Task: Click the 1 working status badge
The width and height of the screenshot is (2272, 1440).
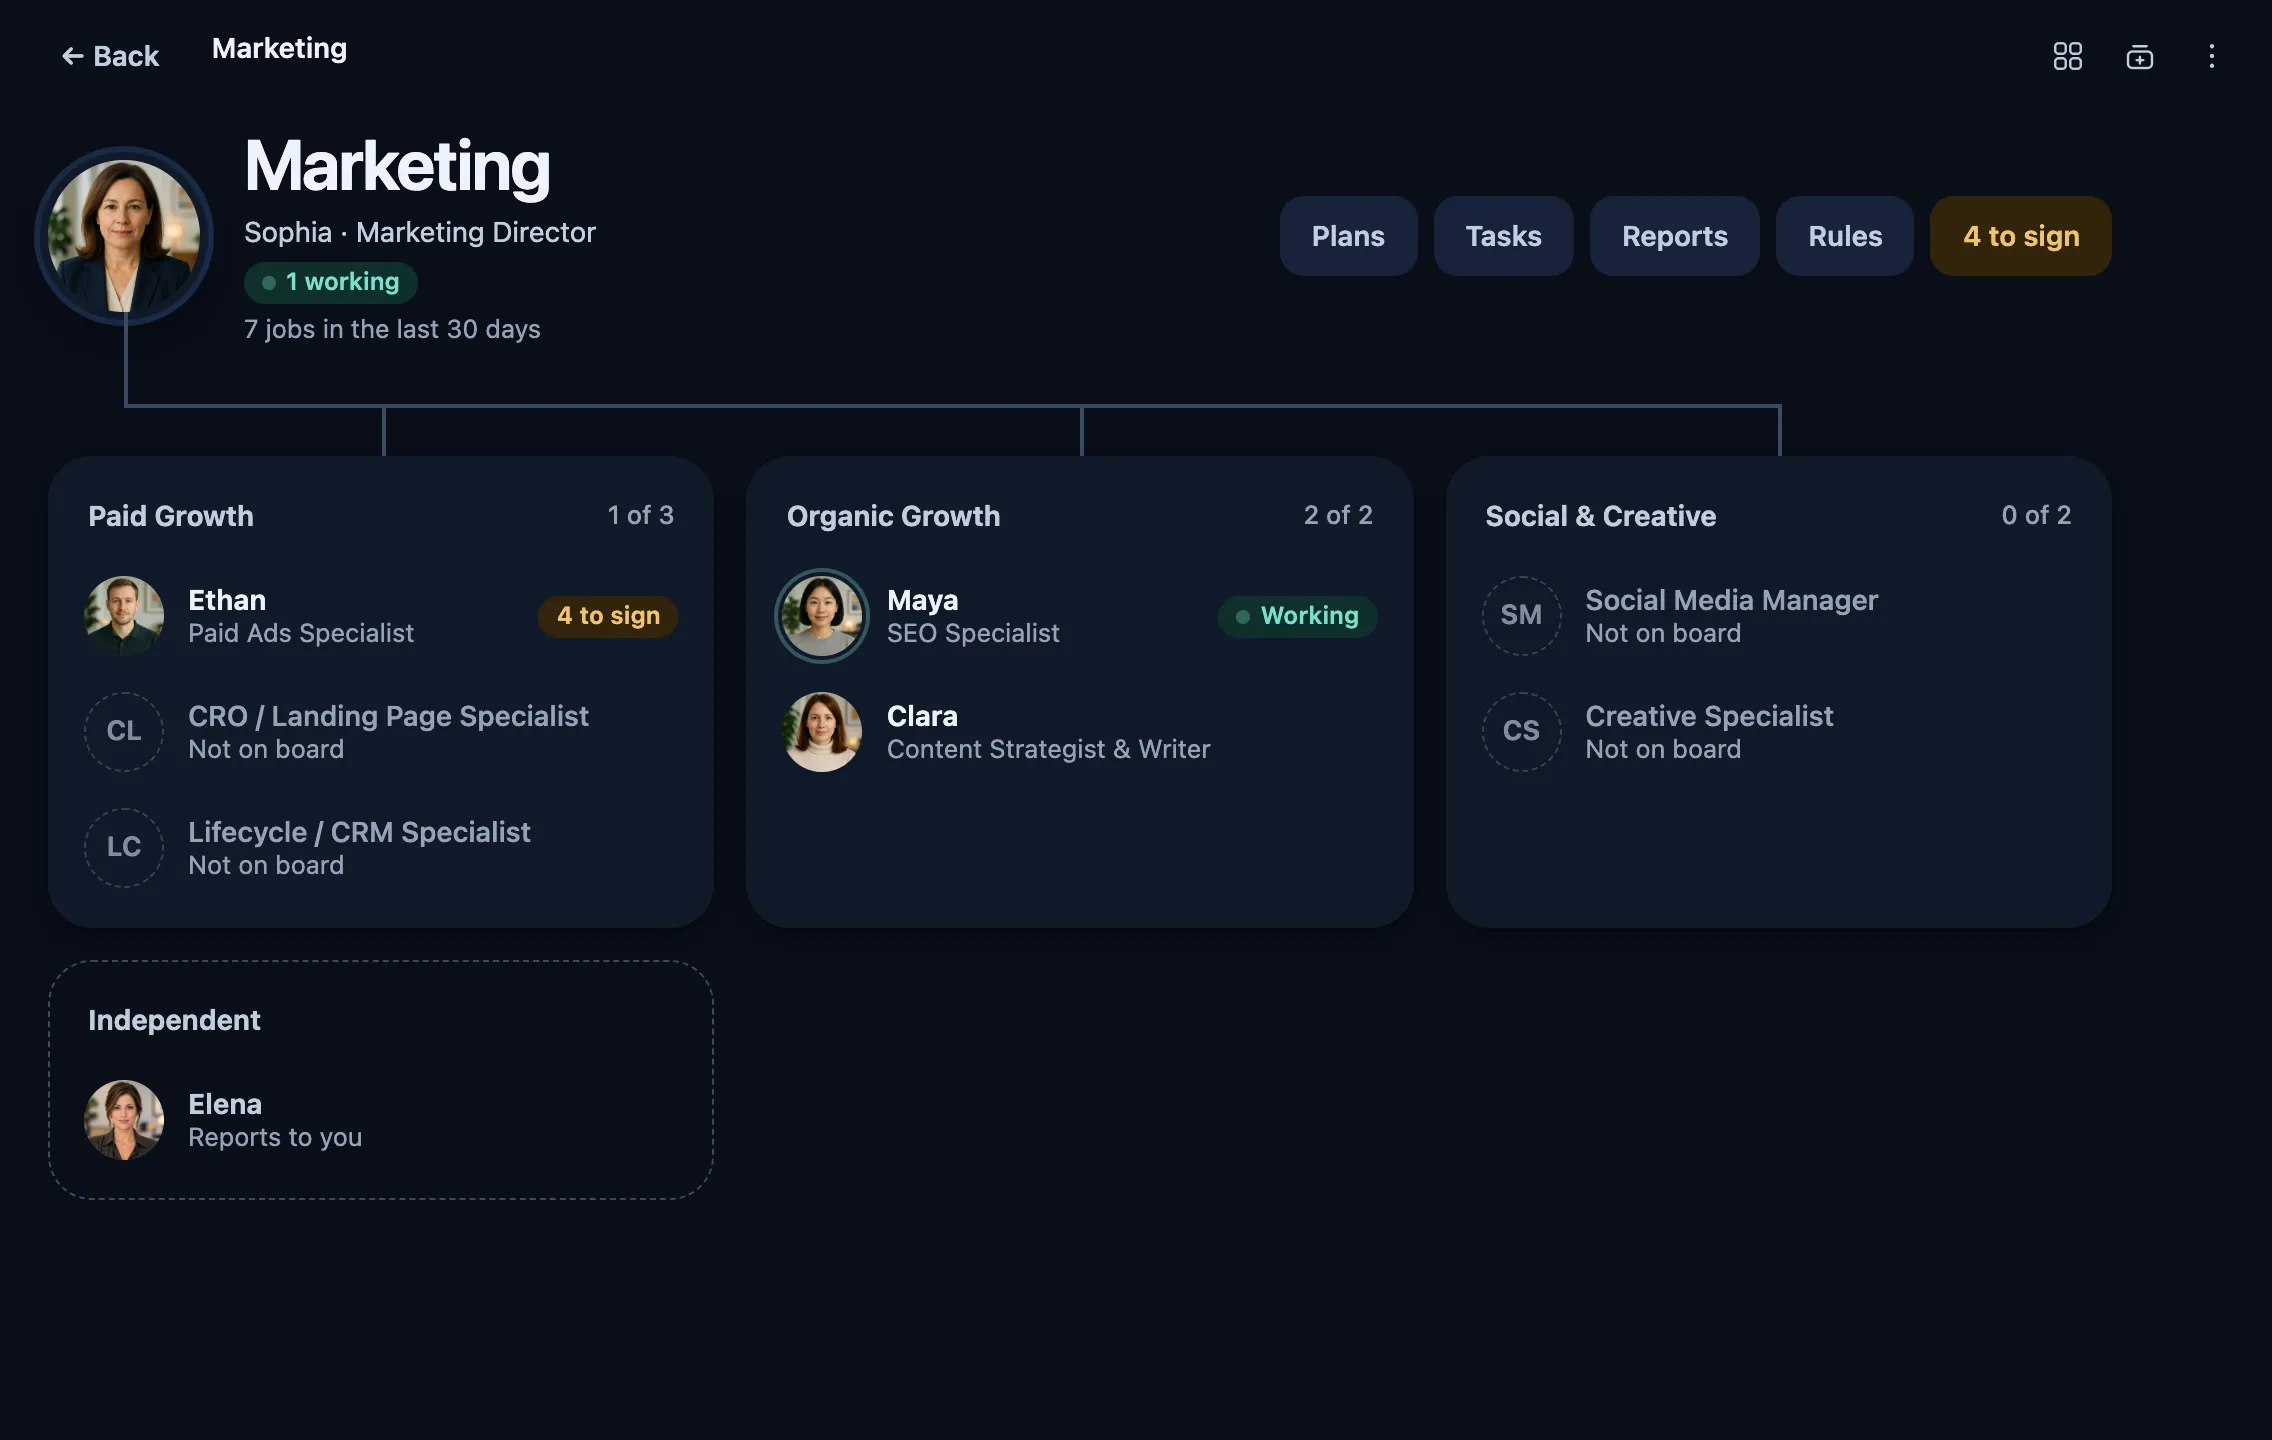Action: [x=330, y=282]
